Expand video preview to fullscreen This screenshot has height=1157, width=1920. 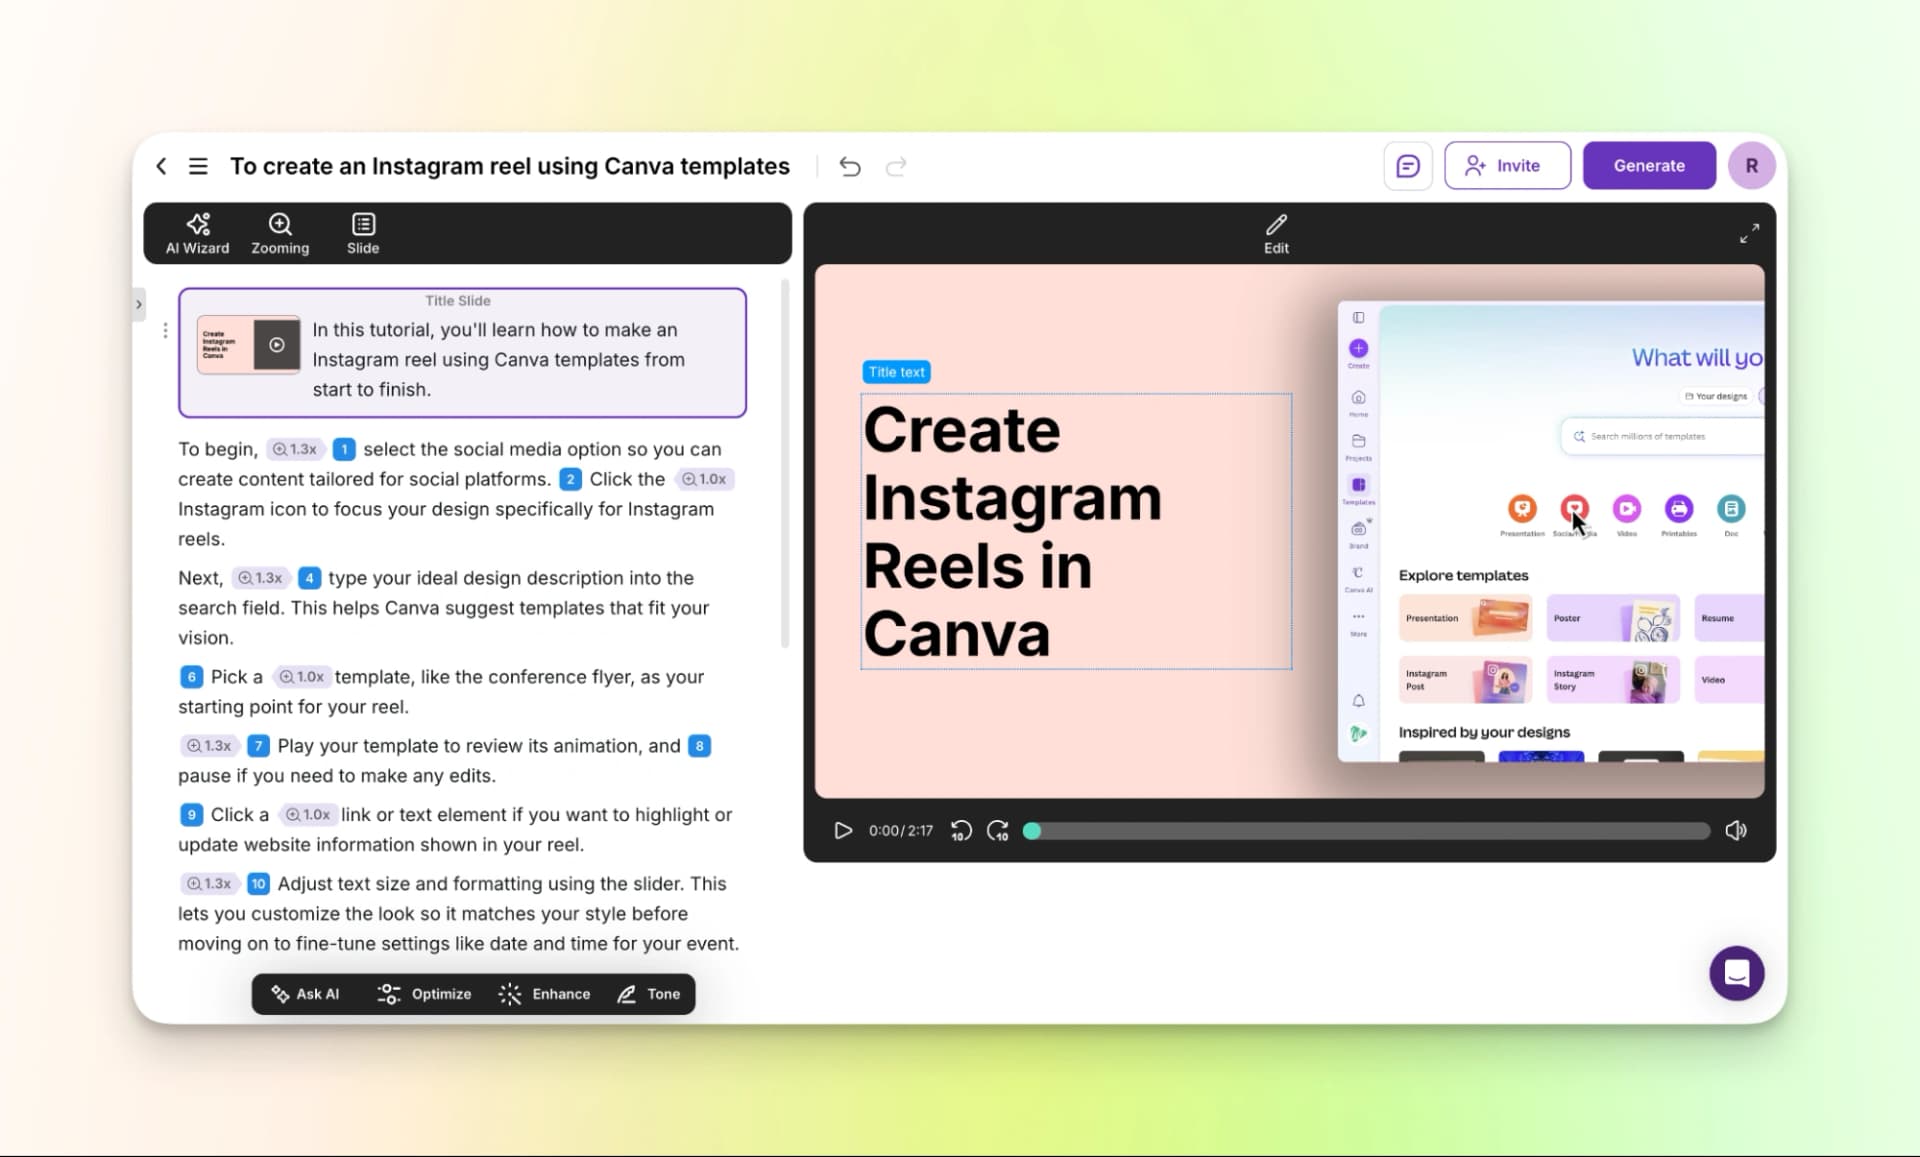pyautogui.click(x=1749, y=233)
